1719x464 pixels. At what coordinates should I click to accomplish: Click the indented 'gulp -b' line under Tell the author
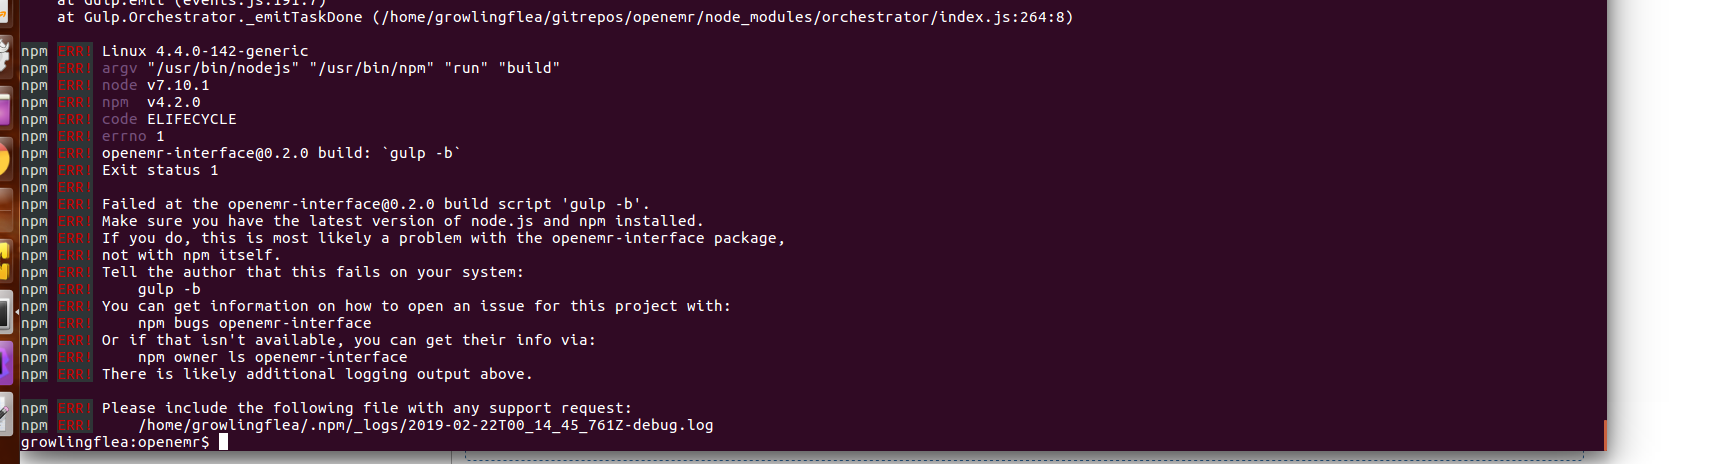click(169, 289)
